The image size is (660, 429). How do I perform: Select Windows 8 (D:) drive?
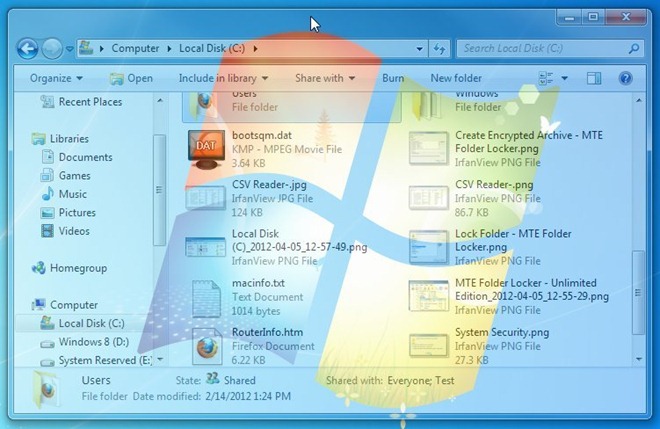[85, 342]
